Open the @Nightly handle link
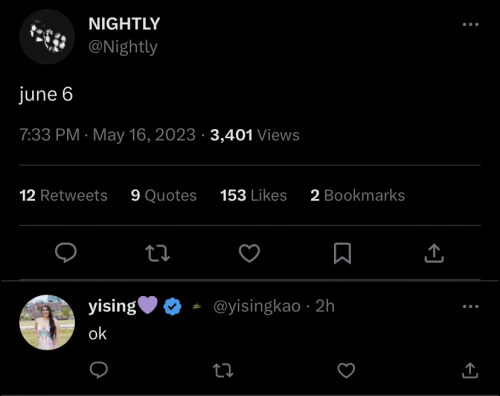This screenshot has width=500, height=396. 123,47
